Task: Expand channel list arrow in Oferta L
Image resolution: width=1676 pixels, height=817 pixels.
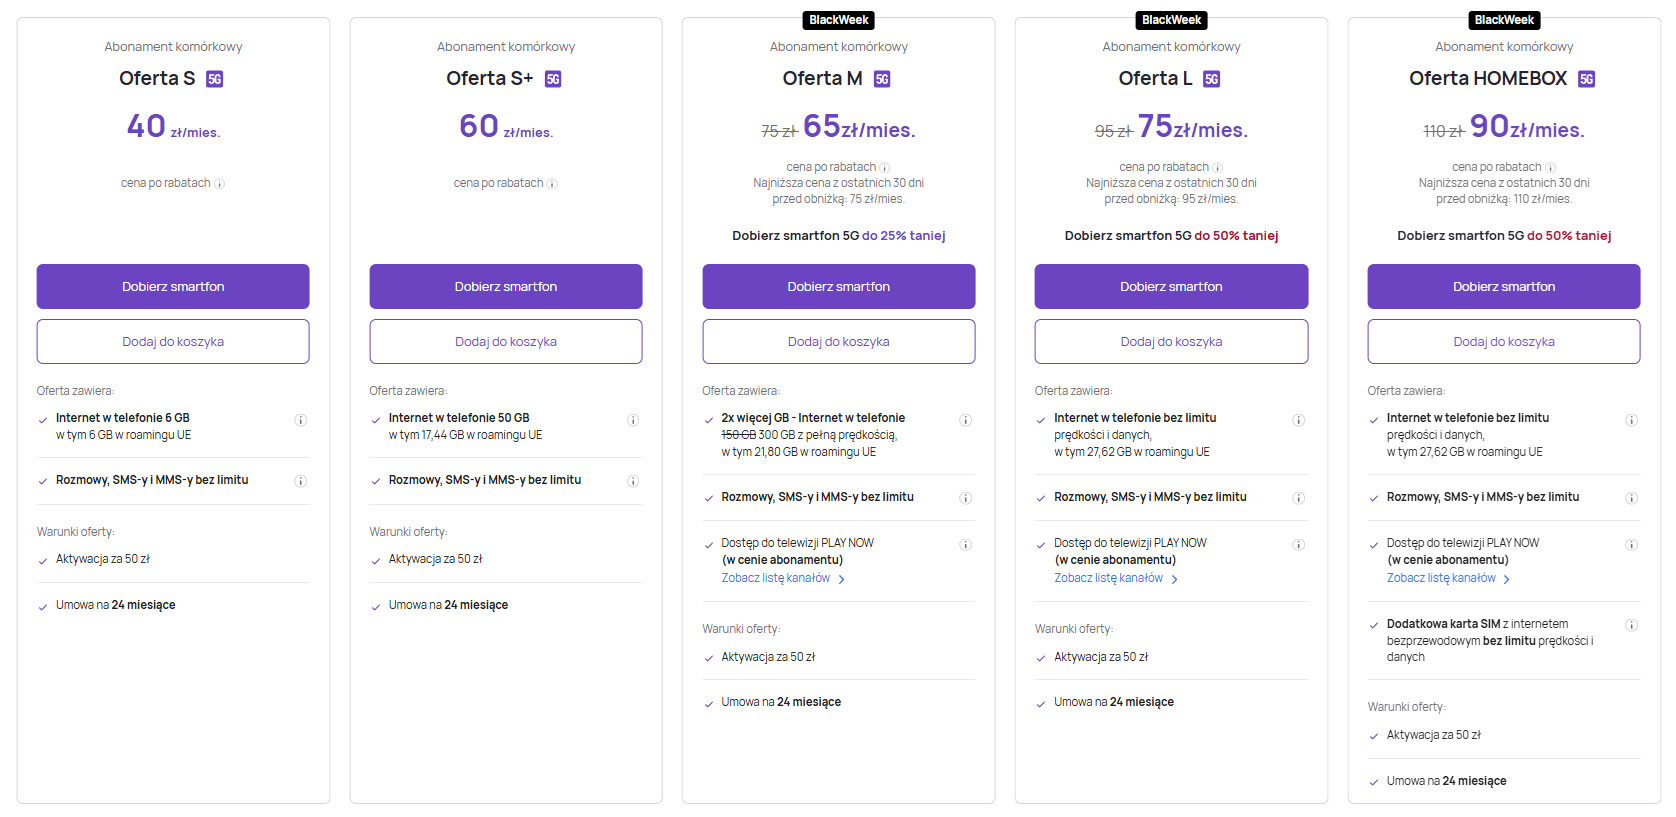Action: coord(1174,579)
